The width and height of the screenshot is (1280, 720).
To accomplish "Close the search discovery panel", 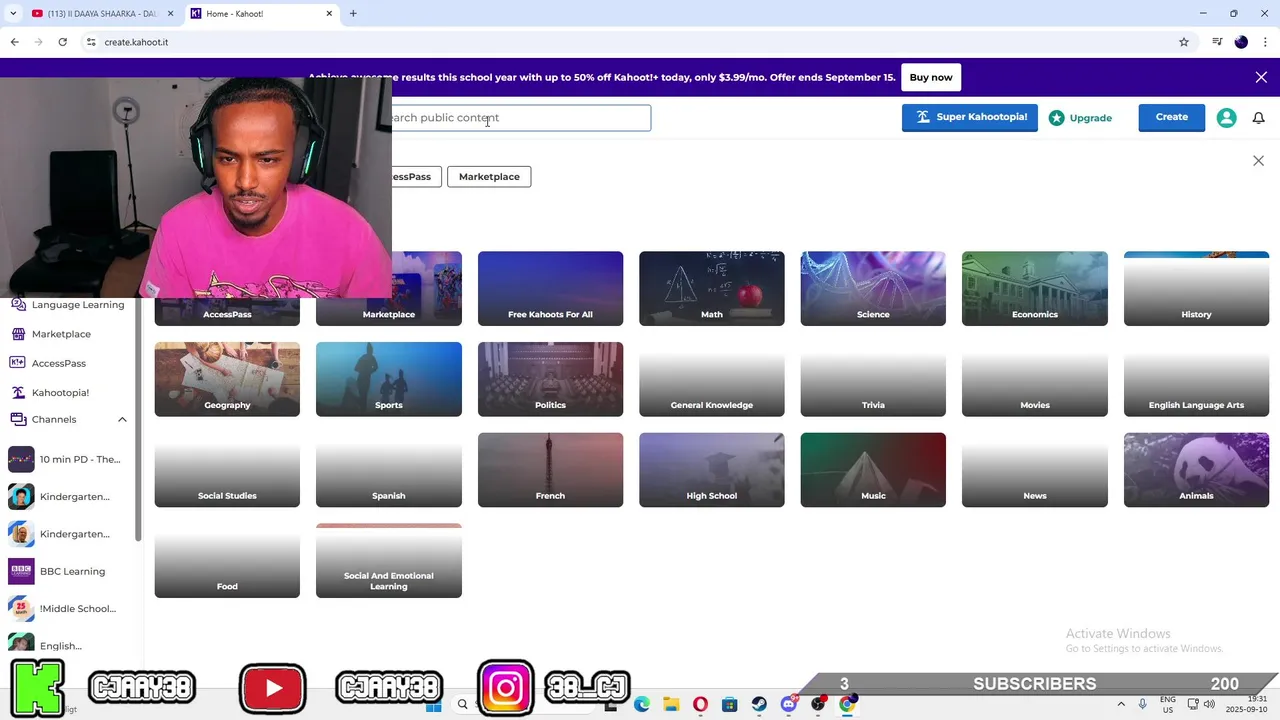I will 1258,161.
